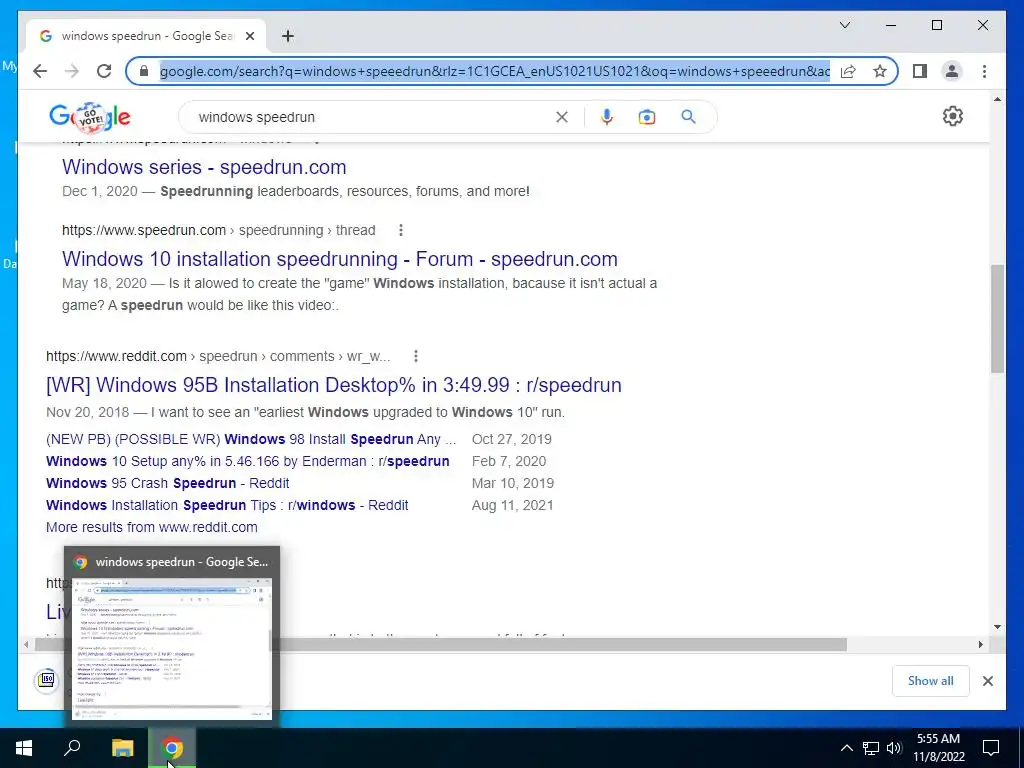Select the Chrome taskbar preview thumbnail

point(172,648)
